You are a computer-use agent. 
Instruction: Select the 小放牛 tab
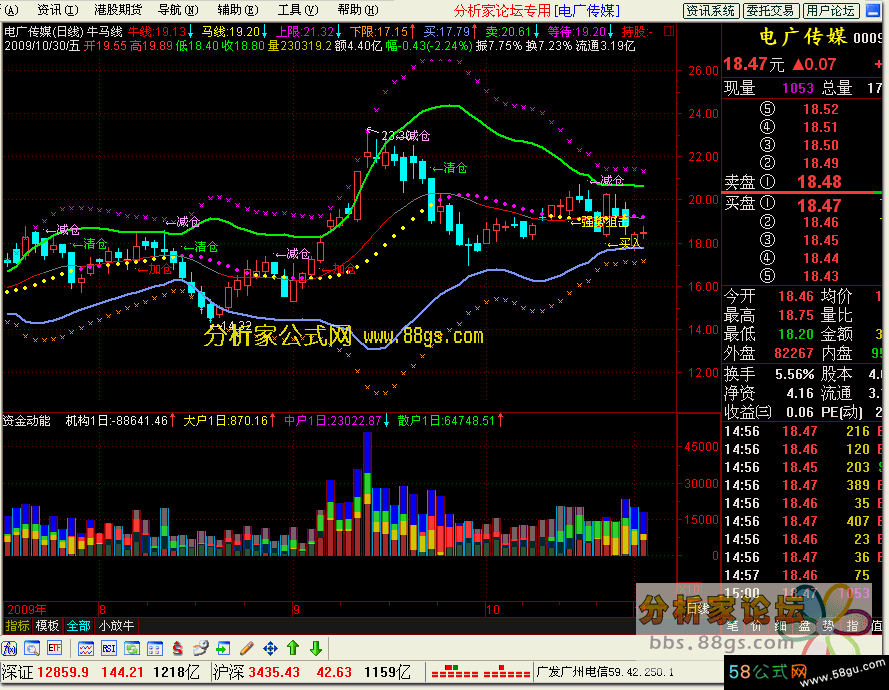pyautogui.click(x=116, y=626)
